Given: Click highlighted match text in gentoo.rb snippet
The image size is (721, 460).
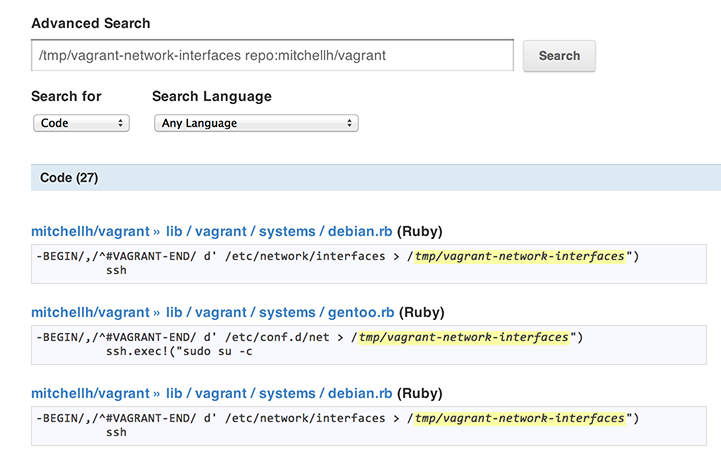Looking at the screenshot, I should pos(464,337).
